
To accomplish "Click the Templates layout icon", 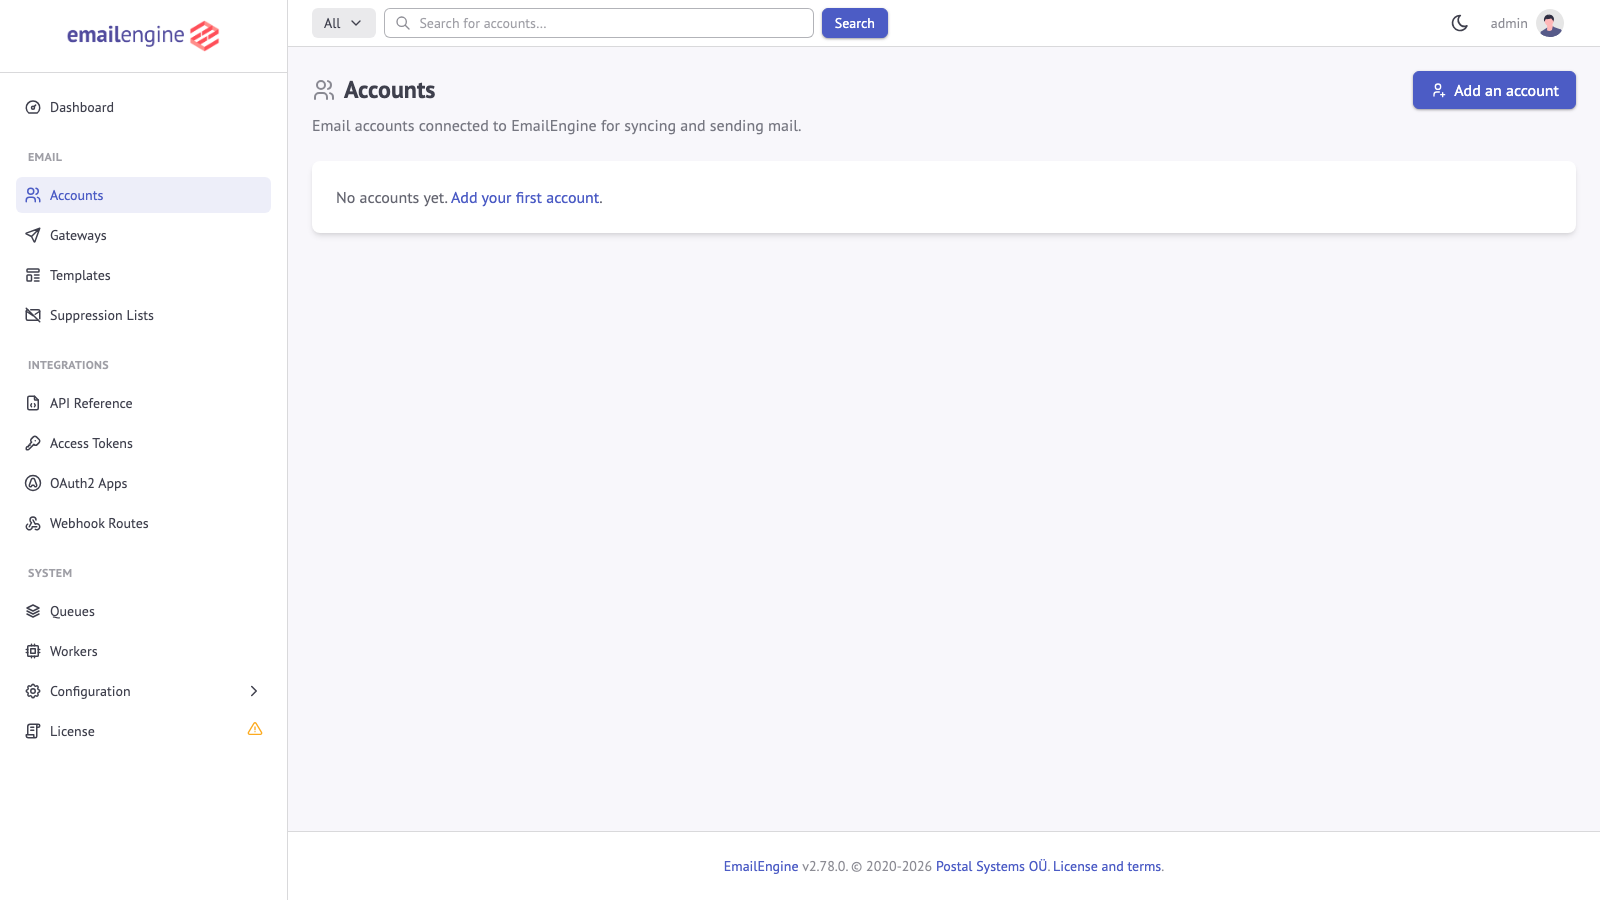I will [x=33, y=275].
